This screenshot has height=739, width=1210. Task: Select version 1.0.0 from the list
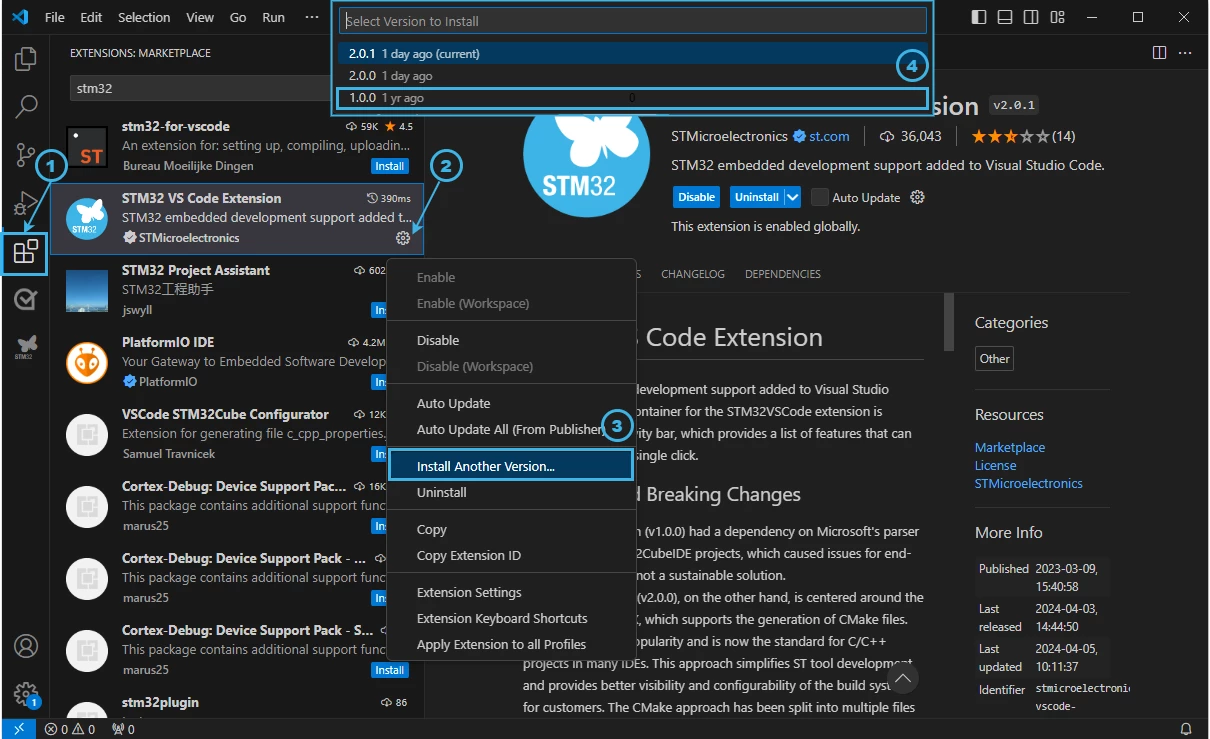[634, 98]
